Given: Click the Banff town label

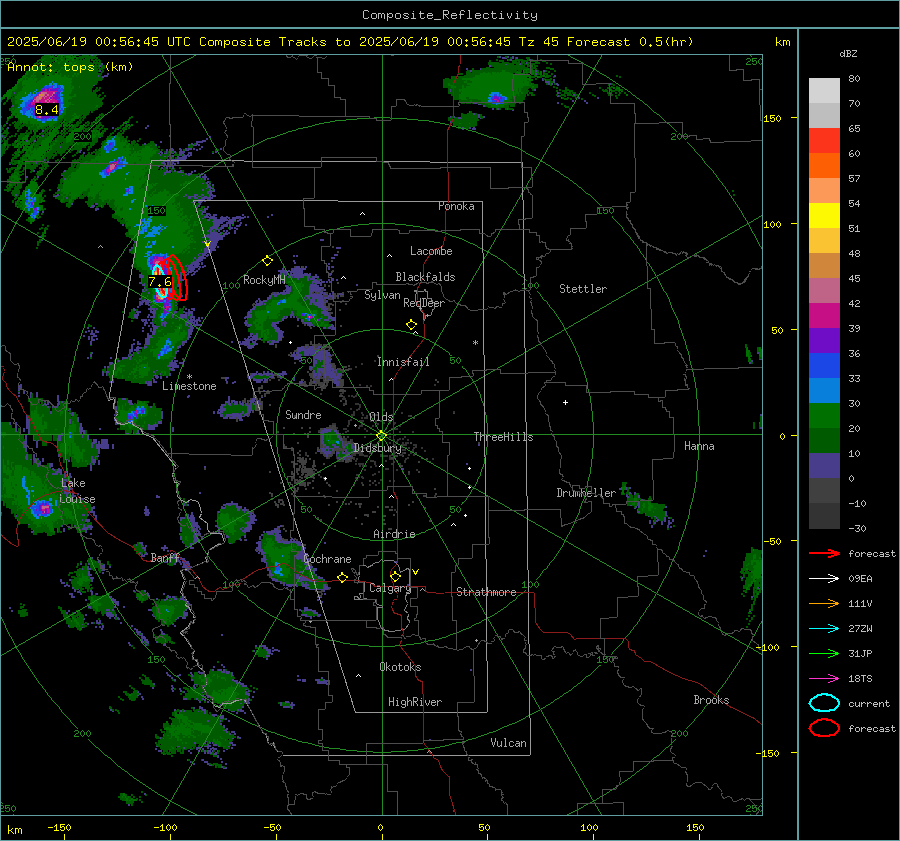Looking at the screenshot, I should pos(165,558).
